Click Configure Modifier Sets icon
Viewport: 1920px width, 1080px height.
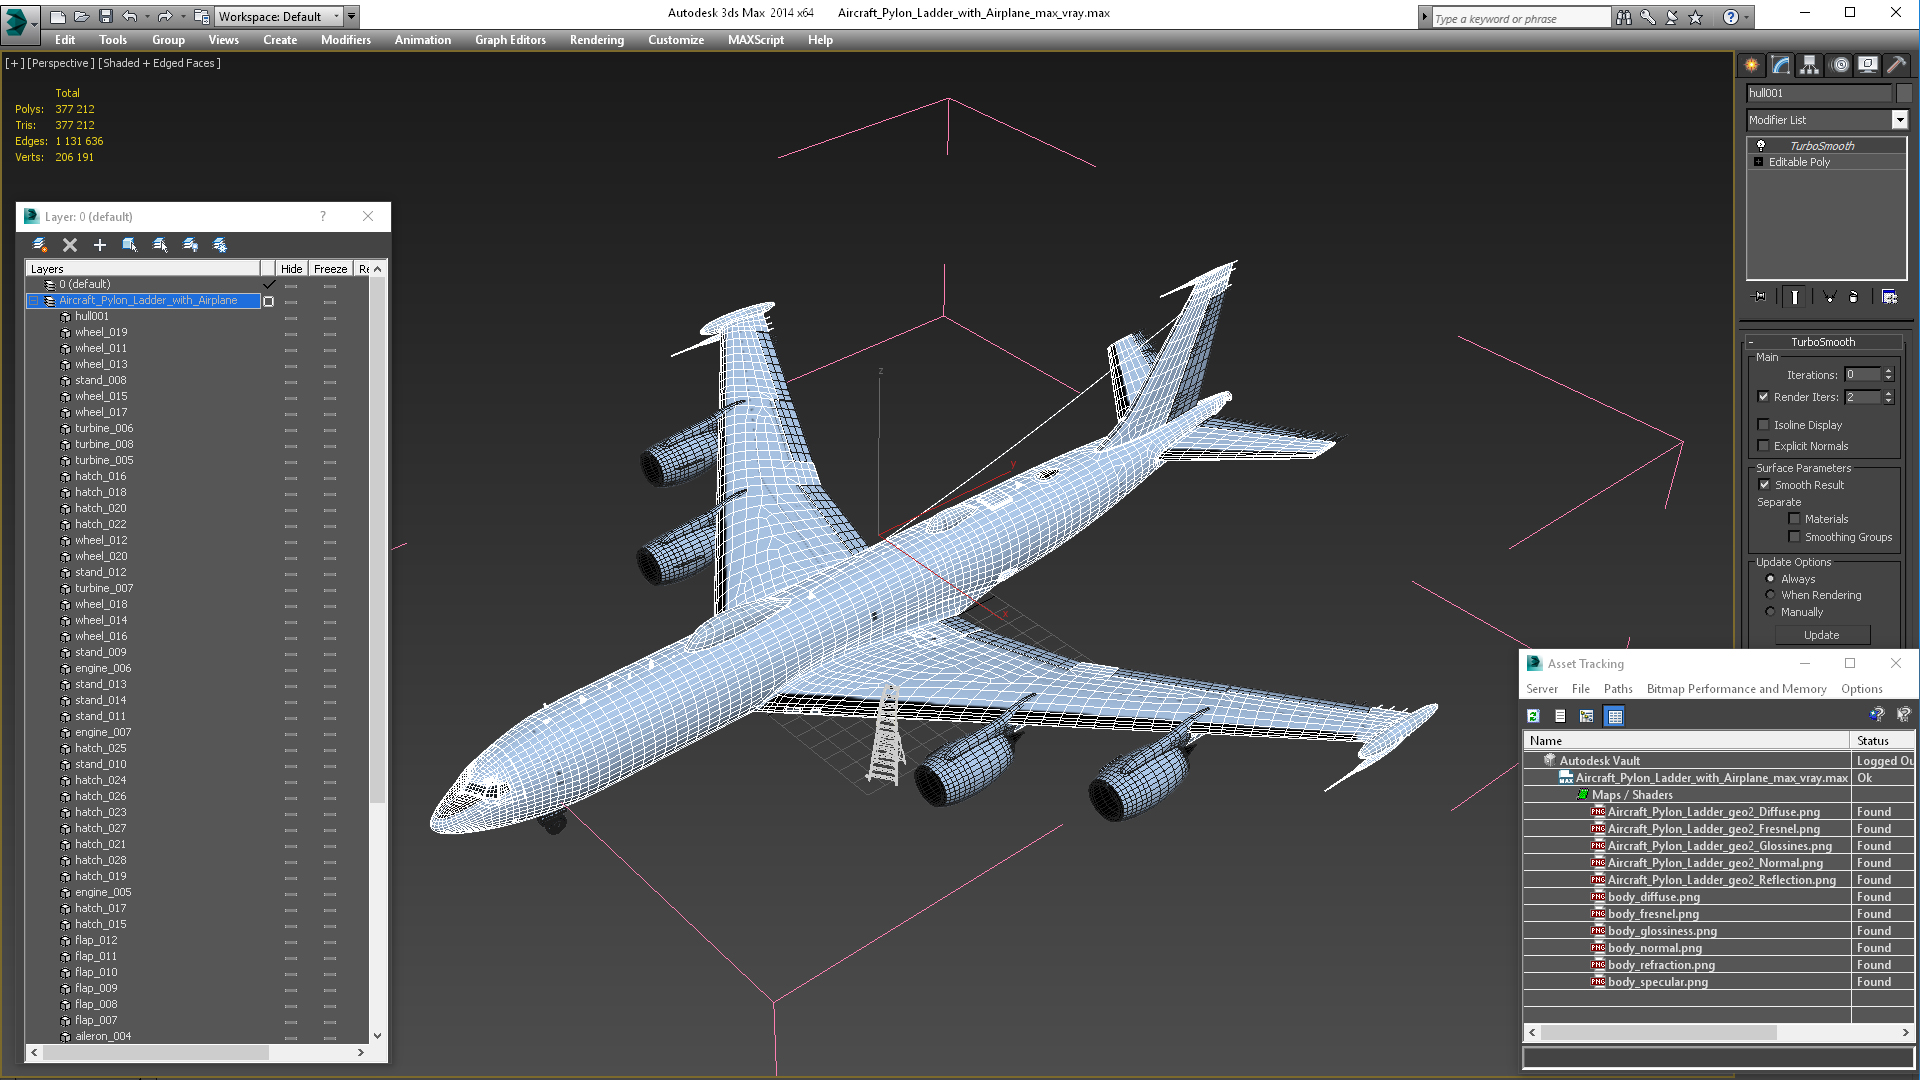point(1889,297)
